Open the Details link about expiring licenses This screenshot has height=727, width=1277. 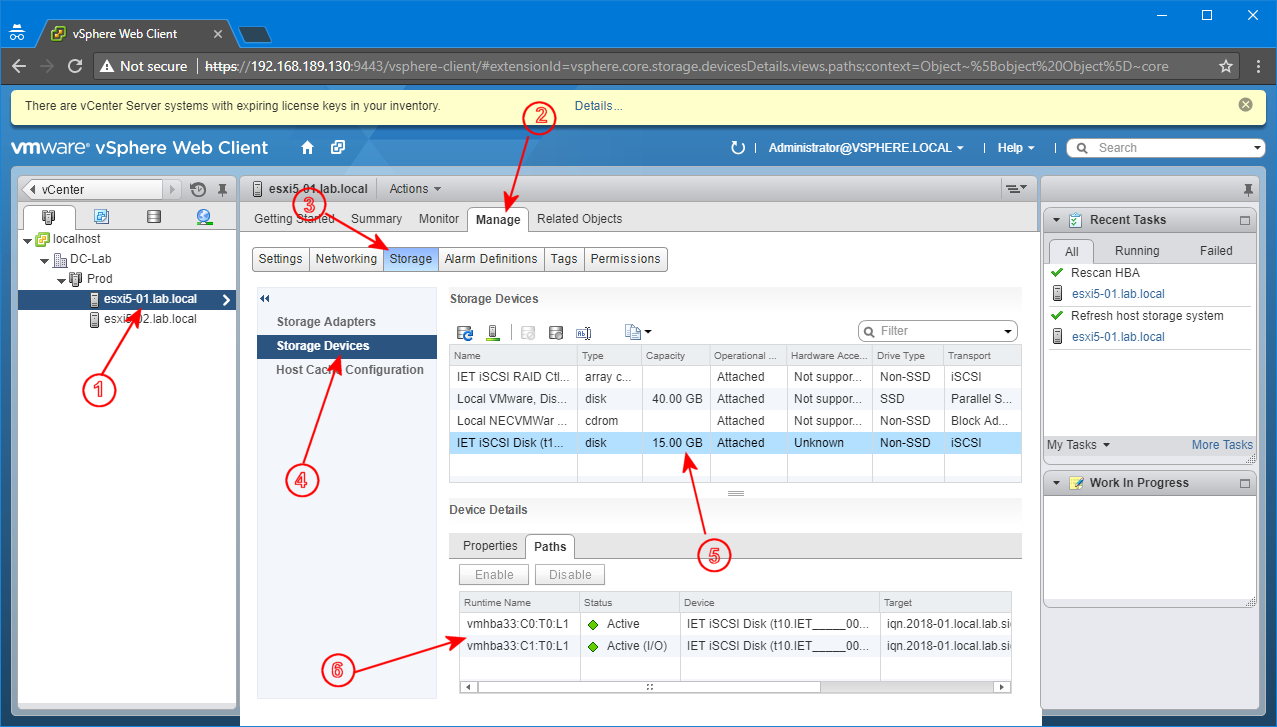[597, 104]
